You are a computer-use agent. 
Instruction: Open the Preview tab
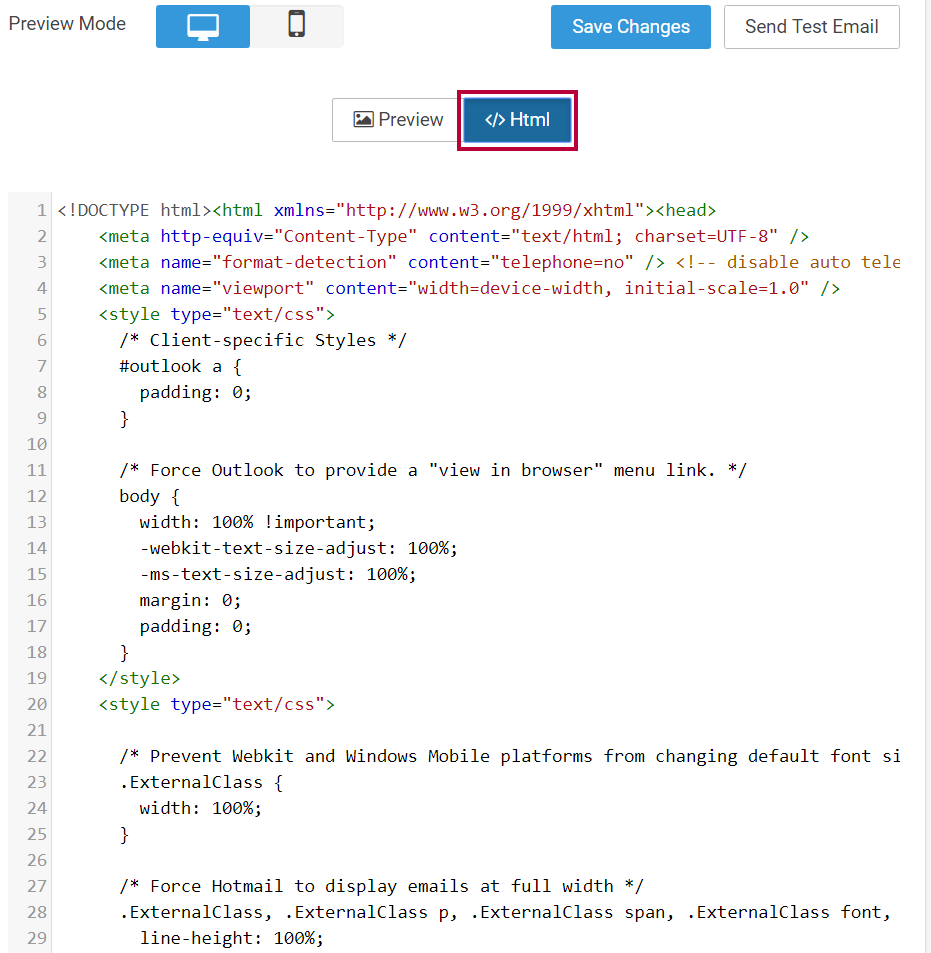[398, 120]
